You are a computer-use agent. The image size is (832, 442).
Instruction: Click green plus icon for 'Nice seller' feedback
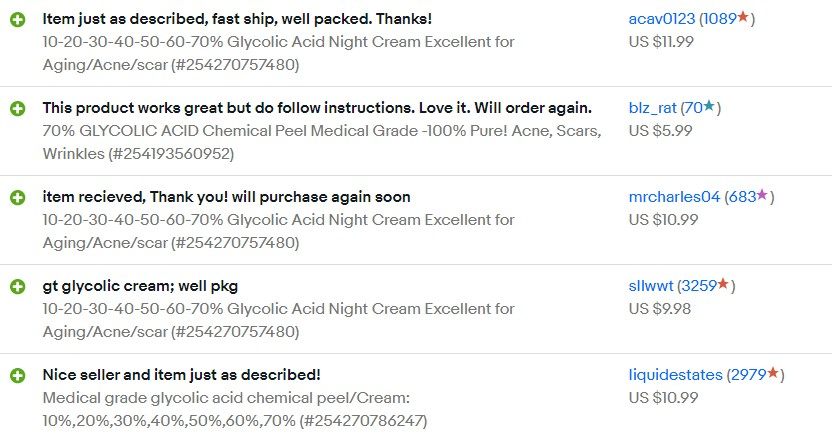coord(18,375)
